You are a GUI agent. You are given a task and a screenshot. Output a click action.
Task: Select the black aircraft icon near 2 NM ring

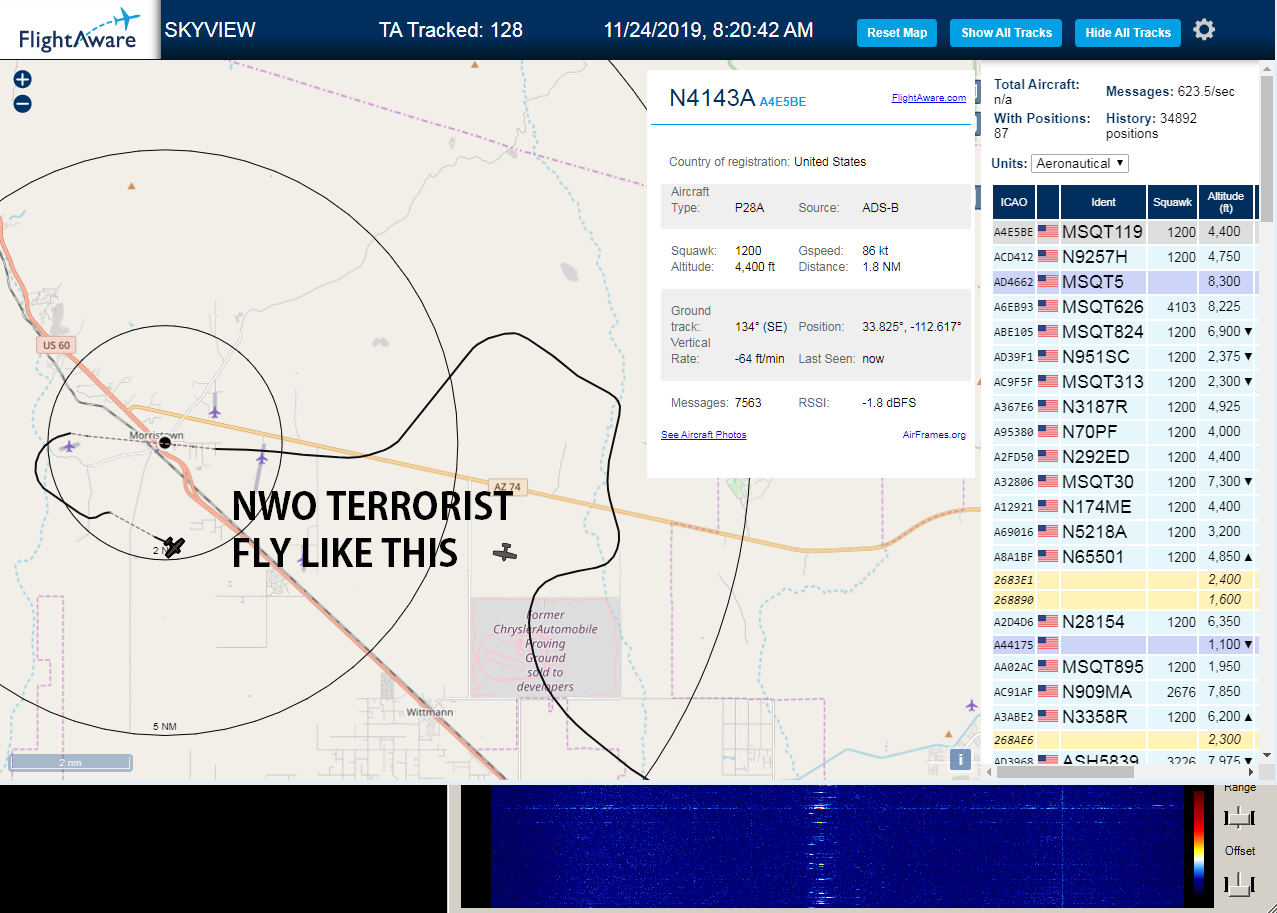click(x=175, y=546)
